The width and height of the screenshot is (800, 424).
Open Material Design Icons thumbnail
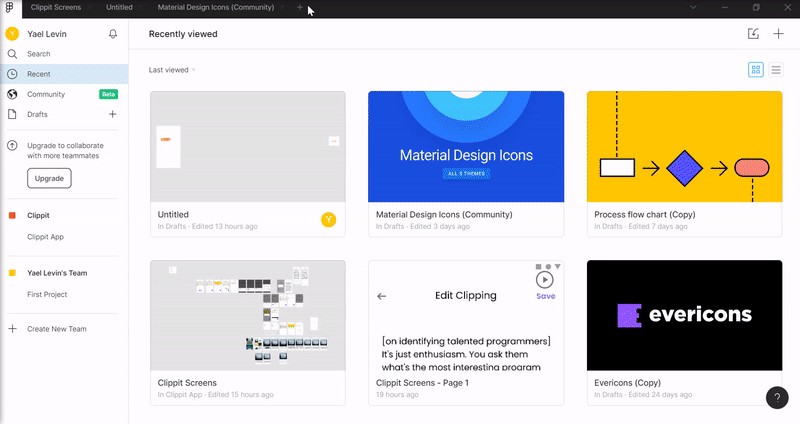(466, 146)
